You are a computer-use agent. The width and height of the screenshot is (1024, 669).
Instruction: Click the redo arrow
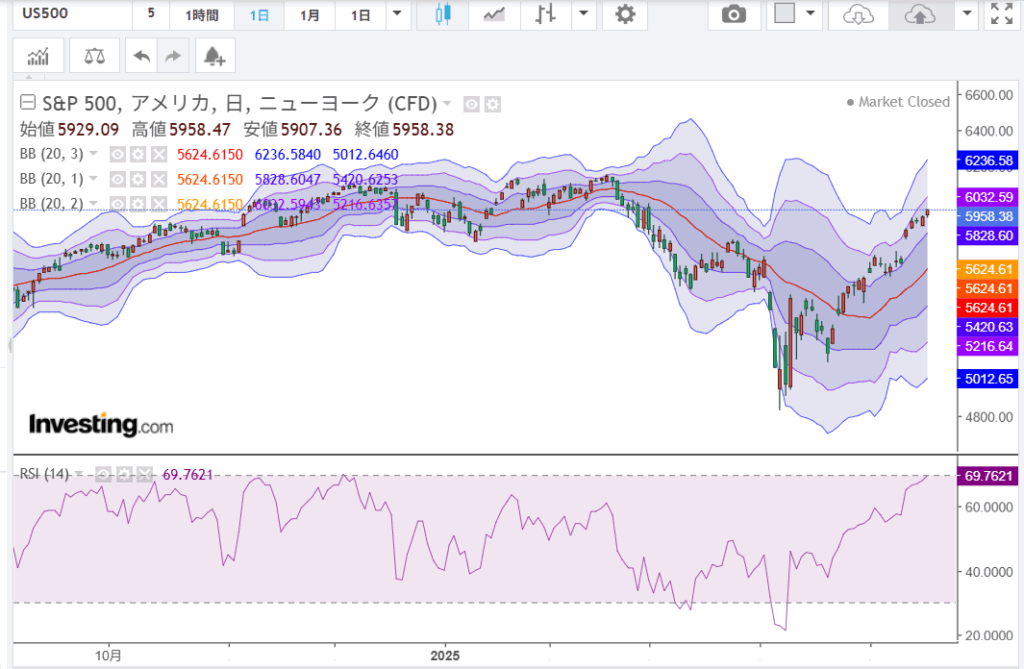pos(173,56)
